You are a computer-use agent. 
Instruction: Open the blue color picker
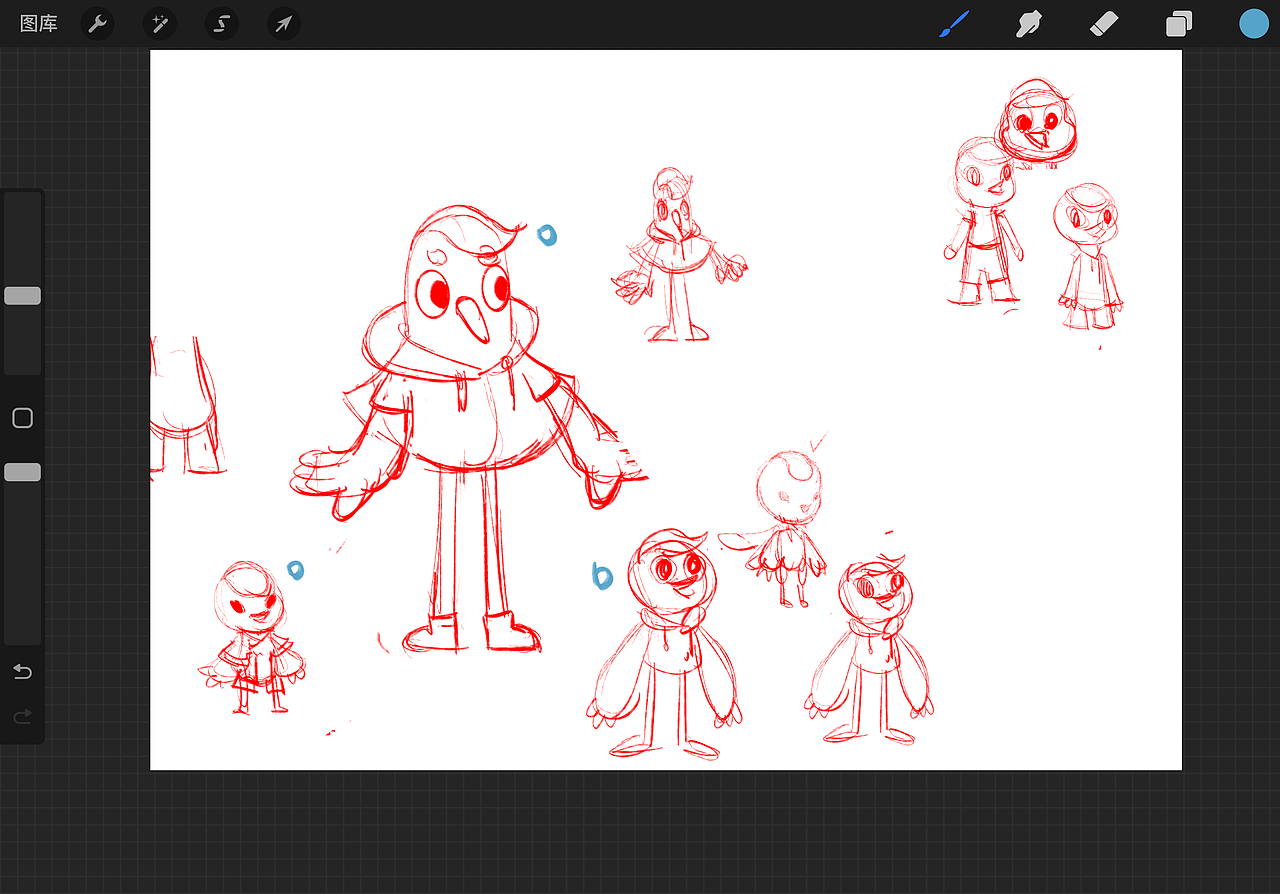pos(1254,24)
